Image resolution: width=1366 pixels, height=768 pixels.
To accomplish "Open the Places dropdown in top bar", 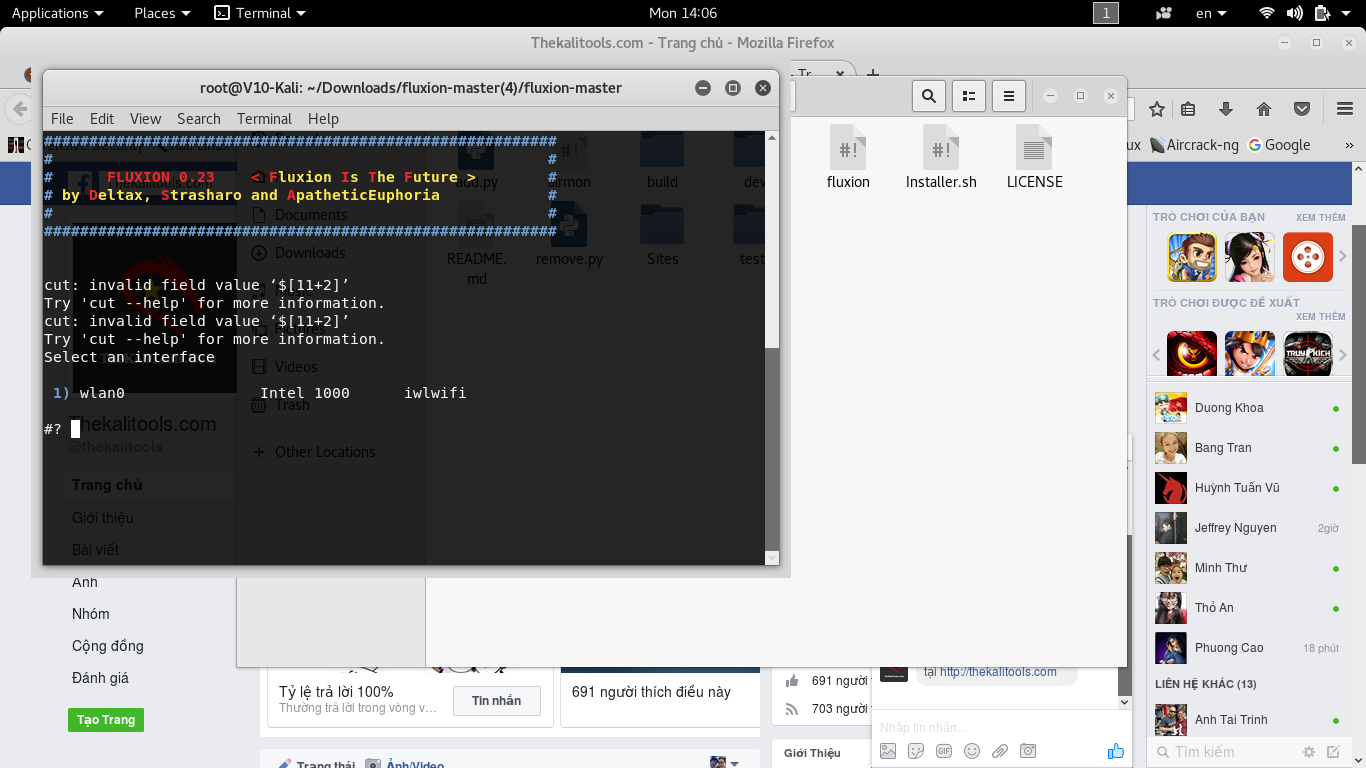I will (162, 13).
